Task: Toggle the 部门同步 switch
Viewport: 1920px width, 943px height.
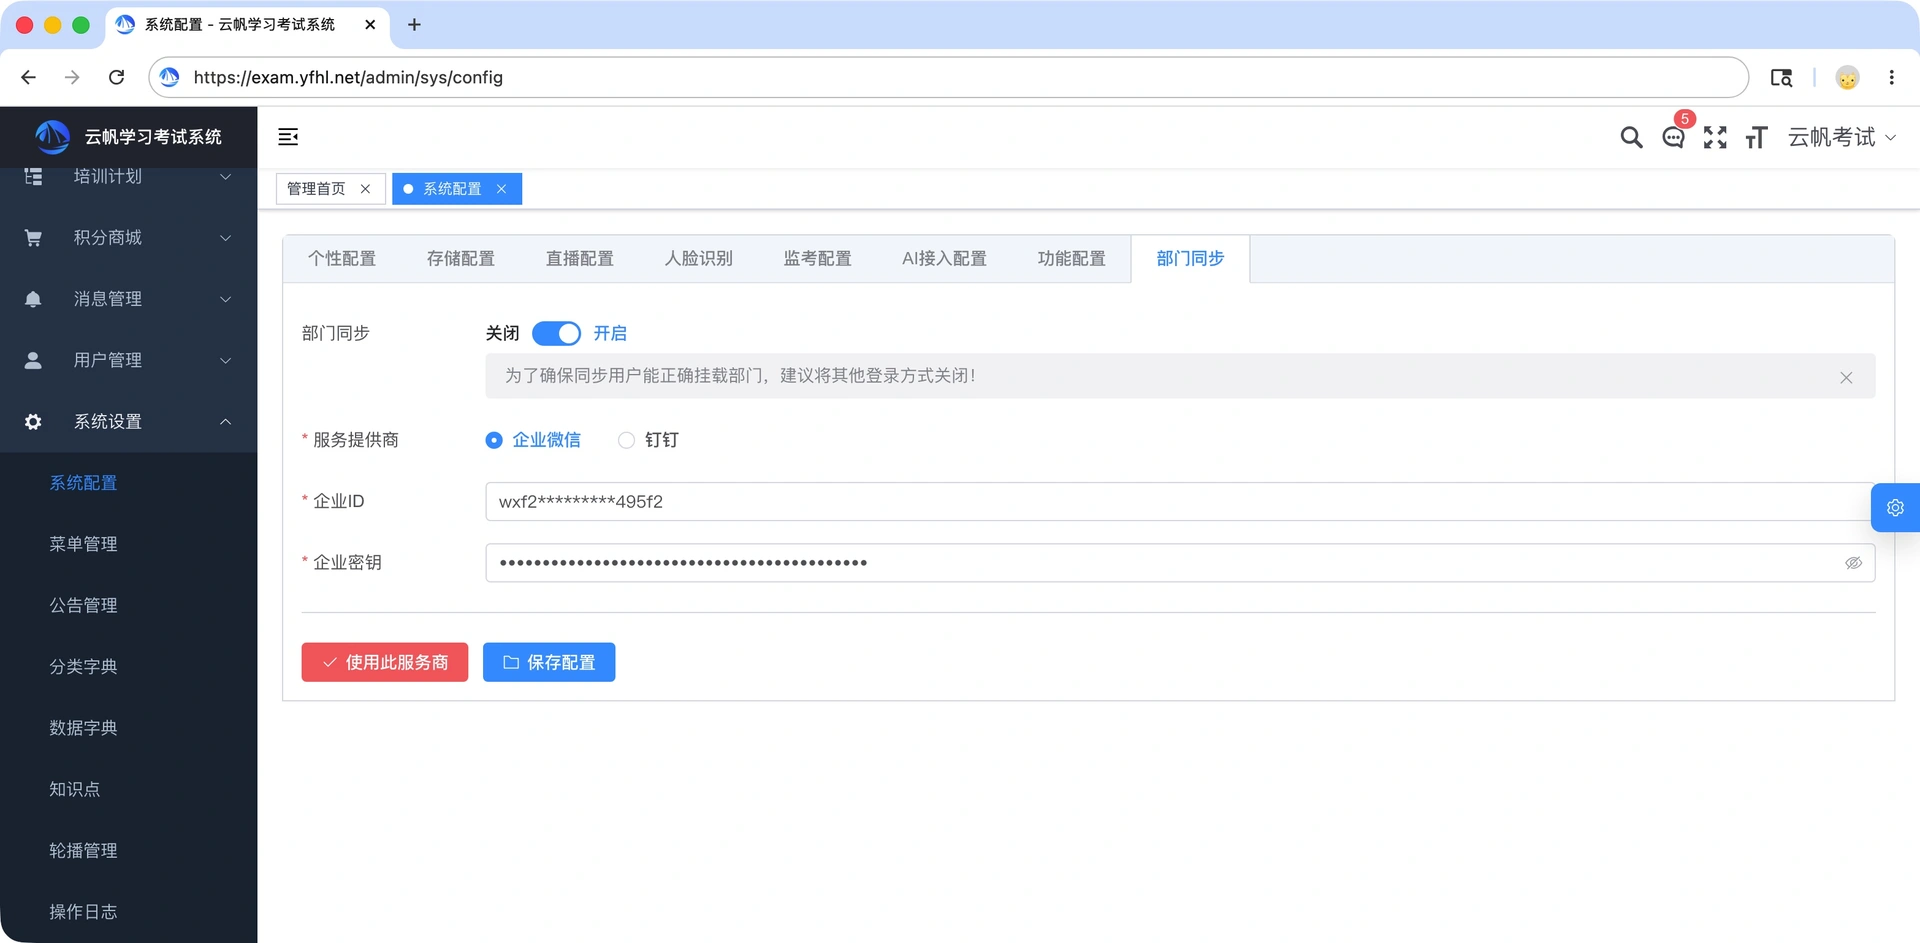Action: pos(556,333)
